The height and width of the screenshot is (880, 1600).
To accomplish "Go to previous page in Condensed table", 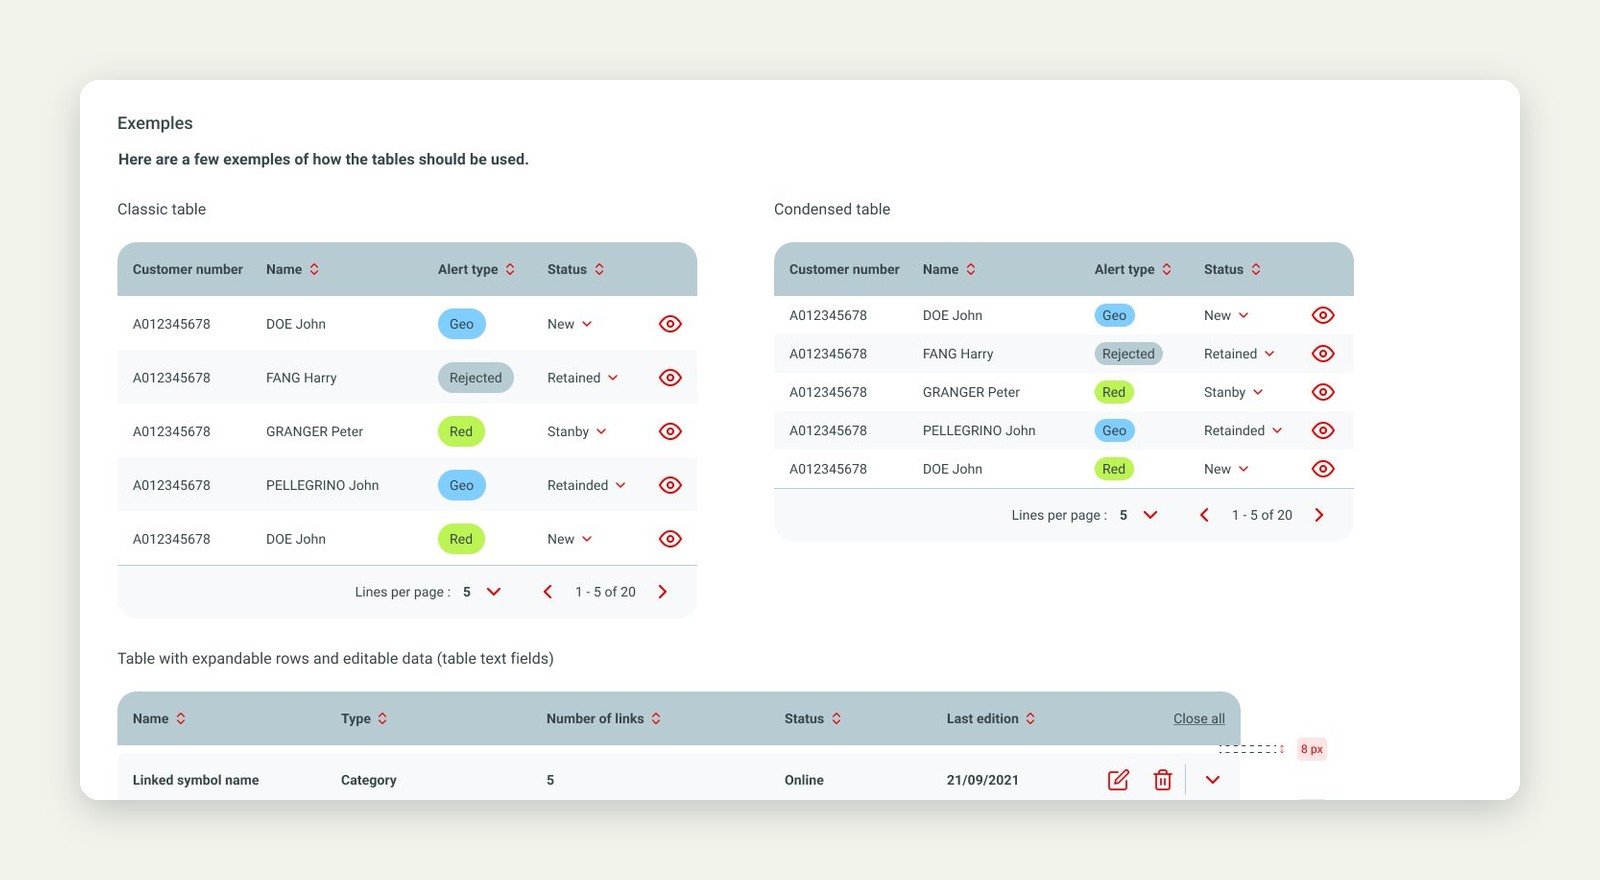I will [x=1204, y=515].
